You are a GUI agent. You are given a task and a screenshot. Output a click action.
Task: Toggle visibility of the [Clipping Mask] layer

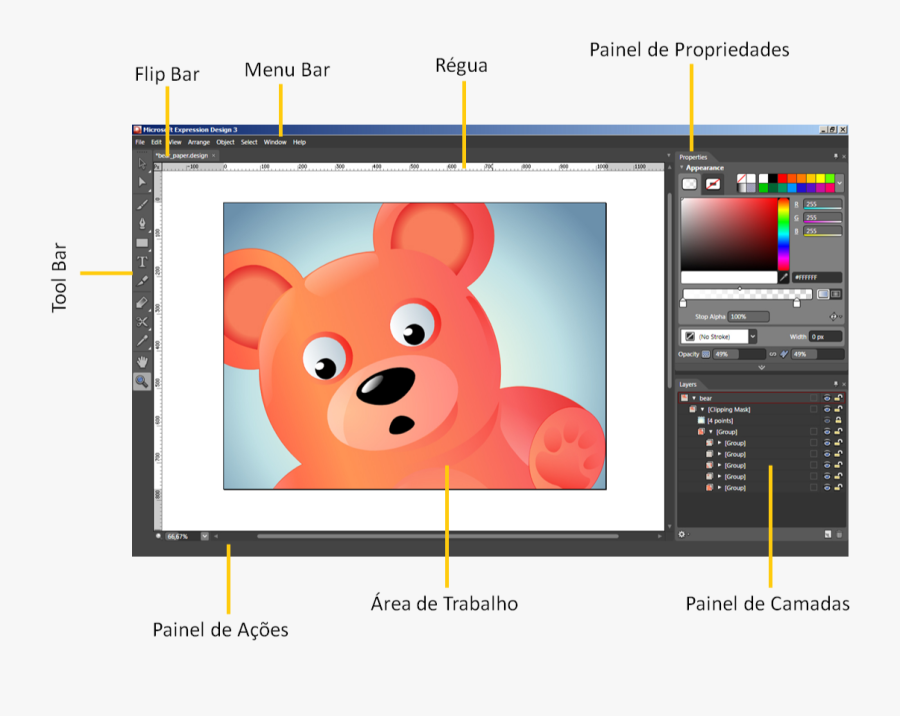click(x=827, y=409)
